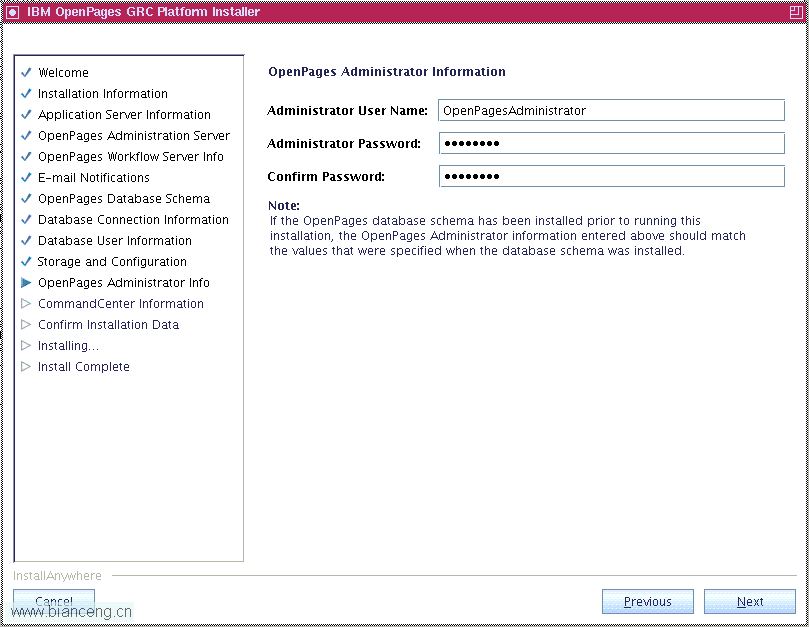Click the checkmark icon beside Installation Information

[26, 93]
